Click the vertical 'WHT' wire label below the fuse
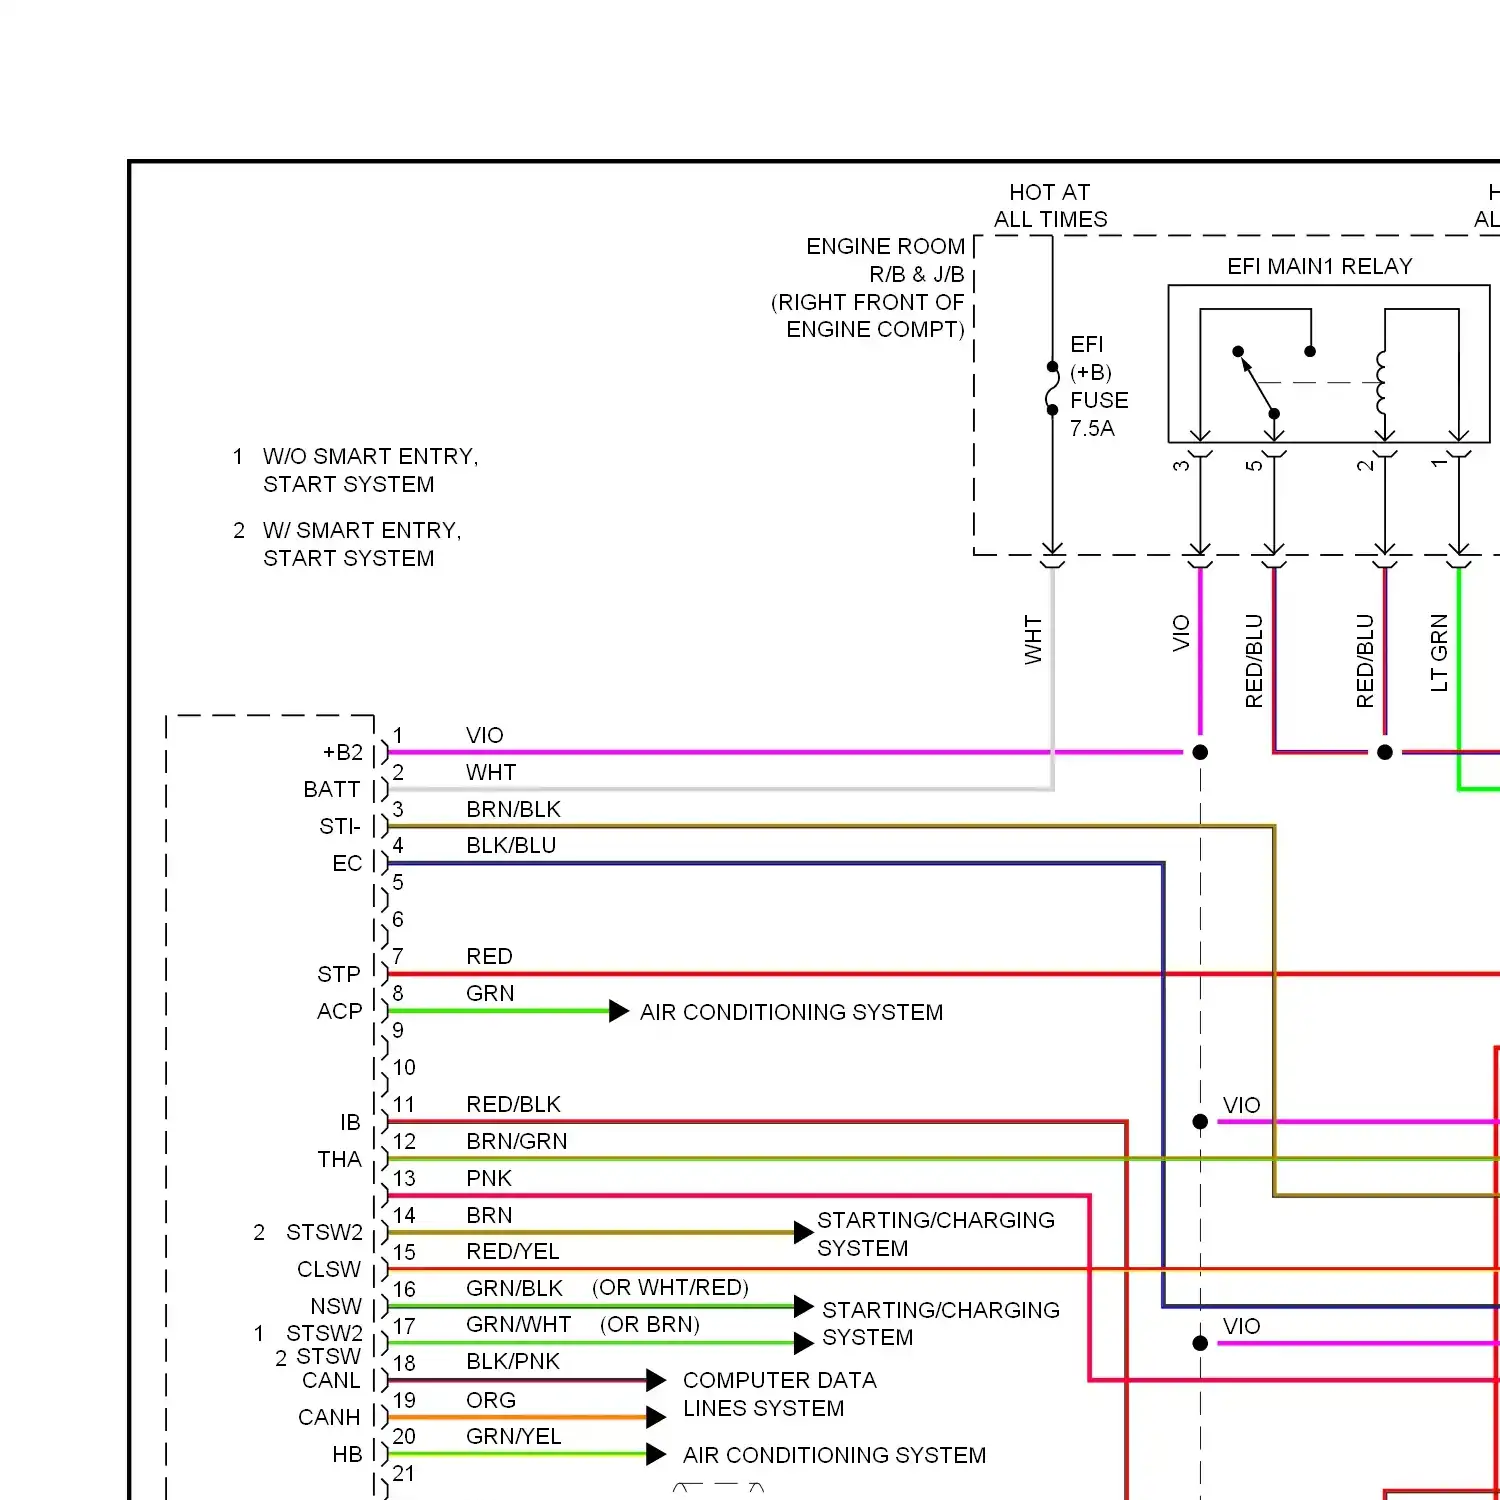Image resolution: width=1500 pixels, height=1500 pixels. click(1033, 640)
